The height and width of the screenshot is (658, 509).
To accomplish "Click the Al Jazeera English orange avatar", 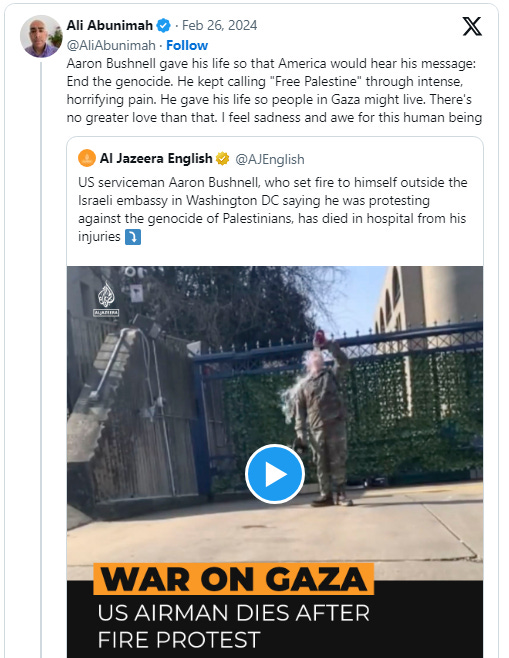I will tap(87, 158).
